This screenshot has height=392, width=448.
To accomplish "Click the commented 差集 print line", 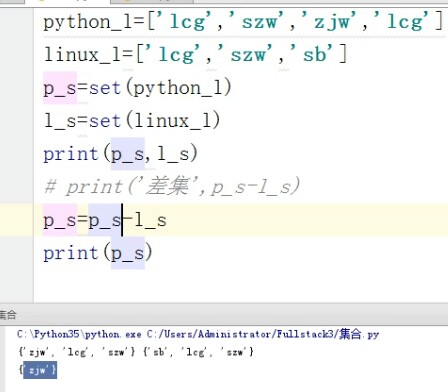I will click(x=172, y=187).
